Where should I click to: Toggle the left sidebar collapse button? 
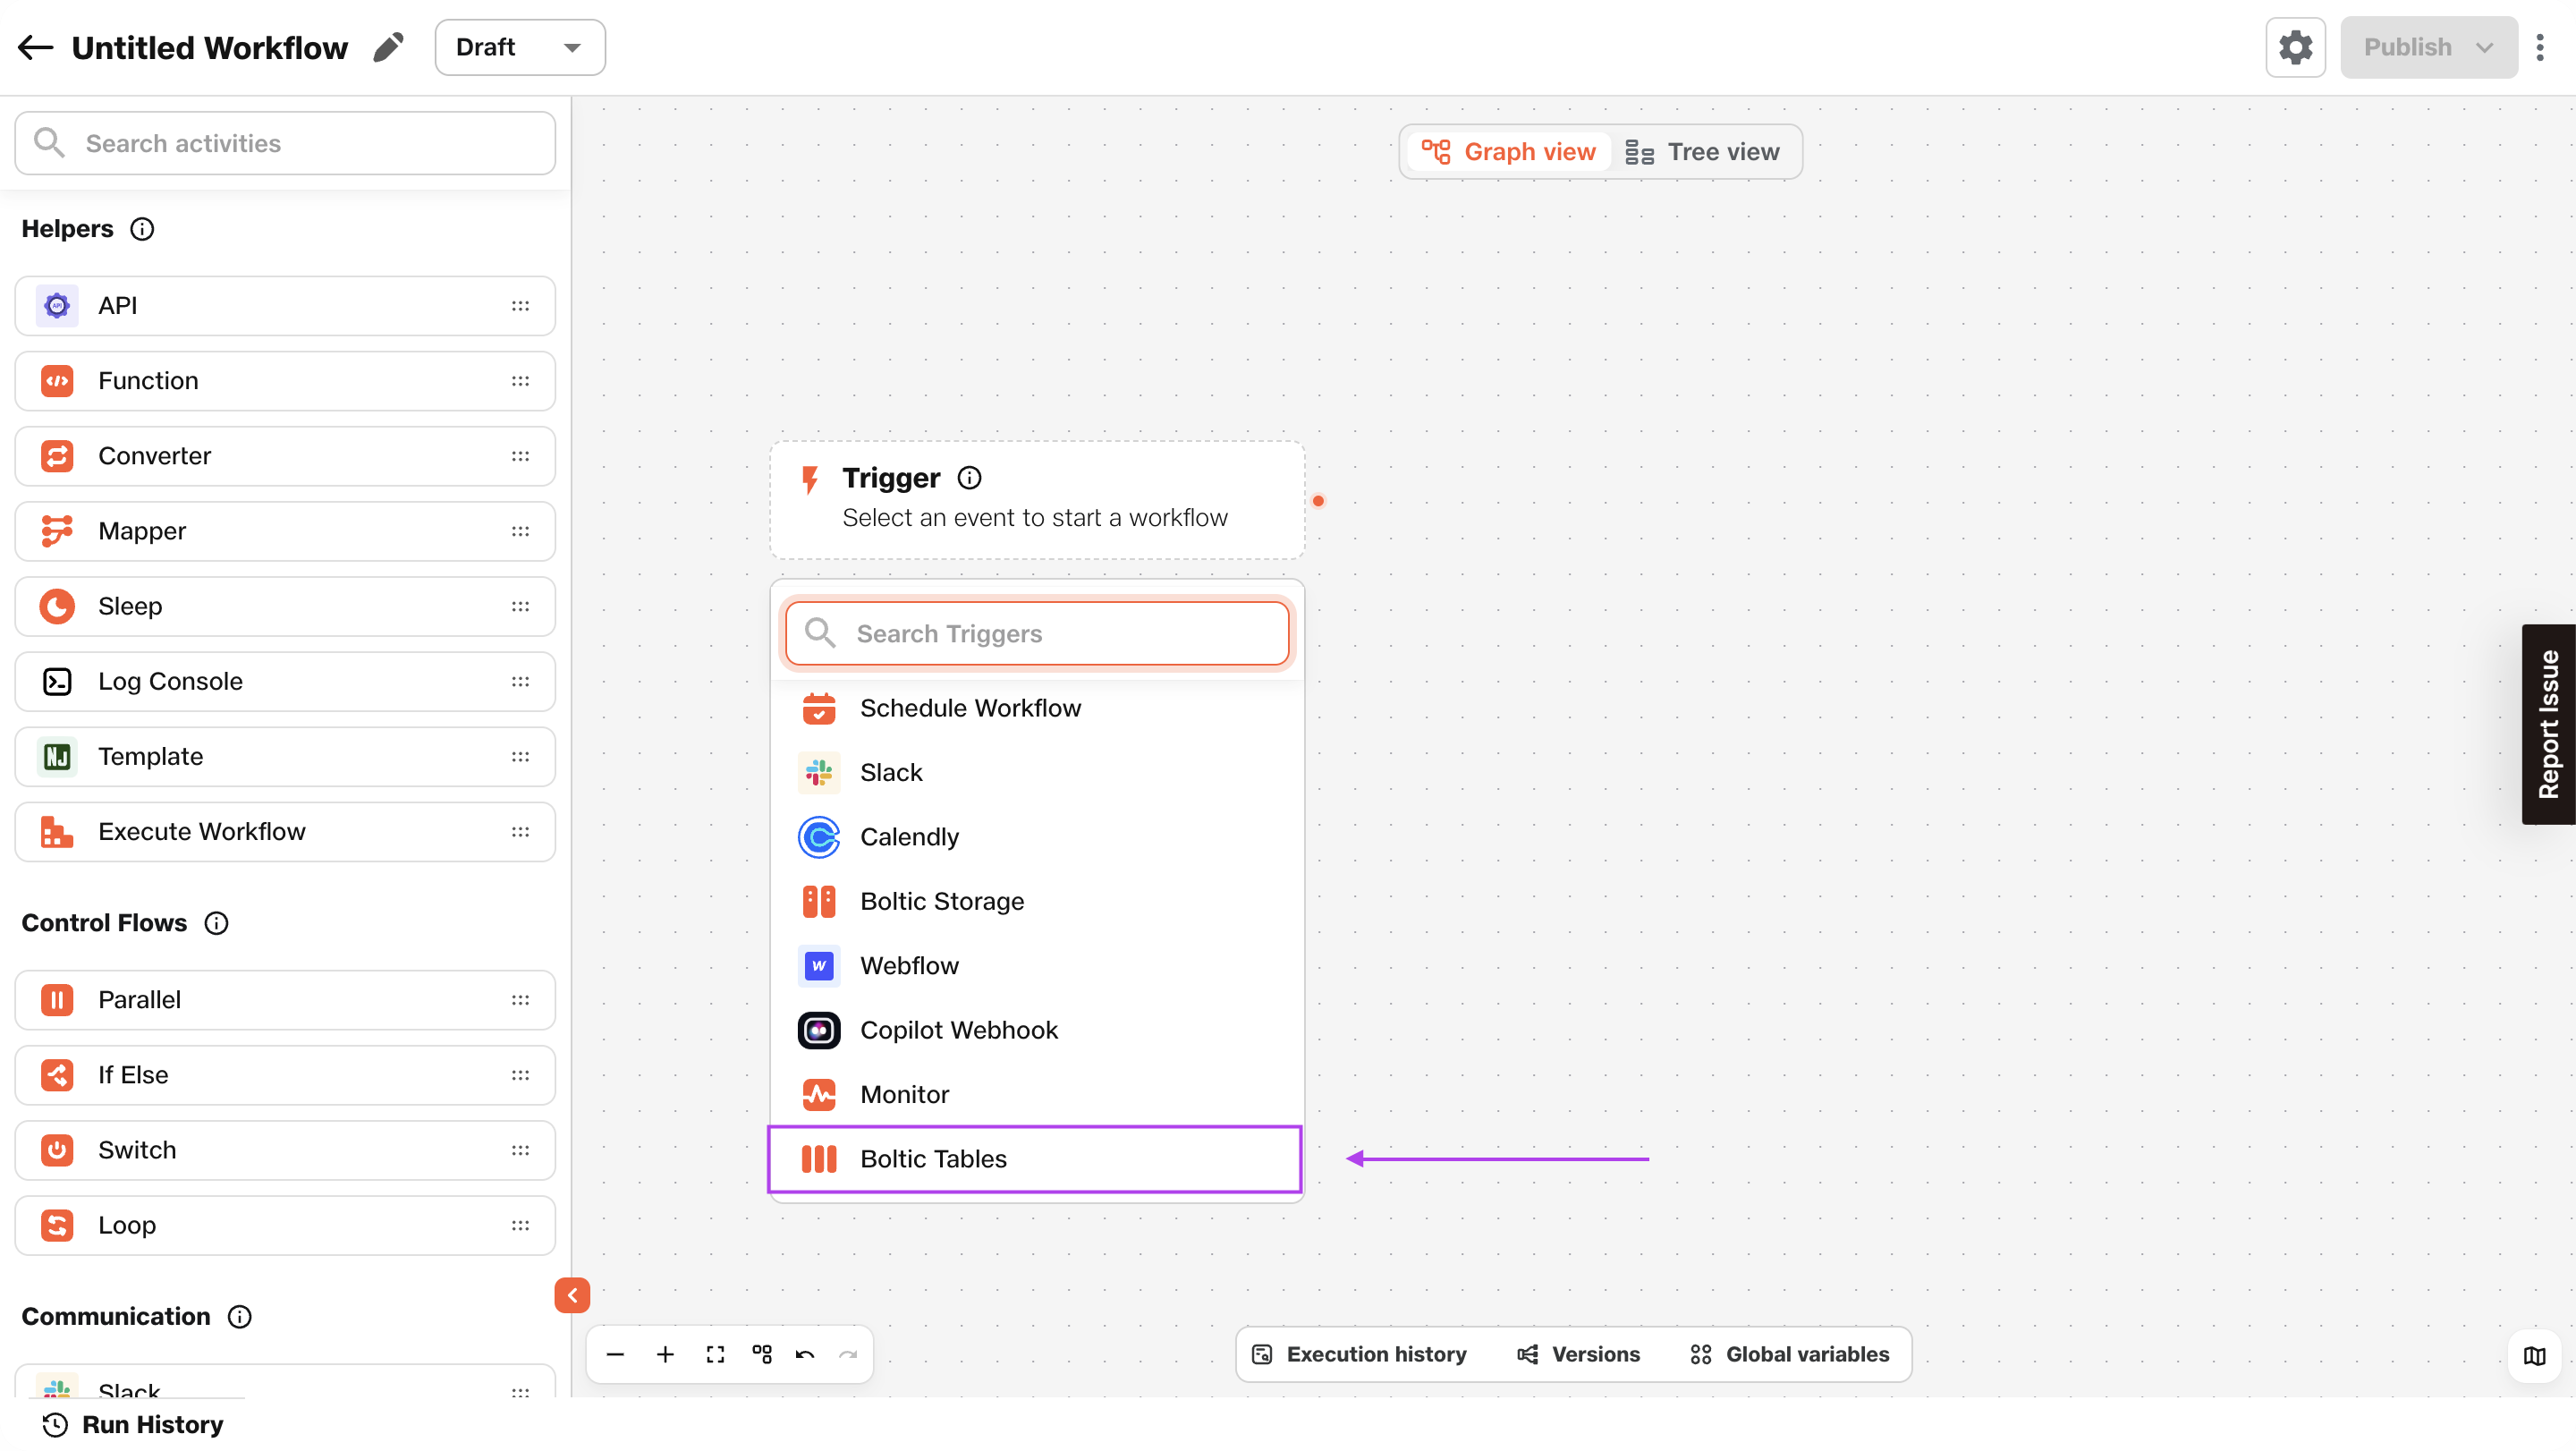[x=572, y=1295]
